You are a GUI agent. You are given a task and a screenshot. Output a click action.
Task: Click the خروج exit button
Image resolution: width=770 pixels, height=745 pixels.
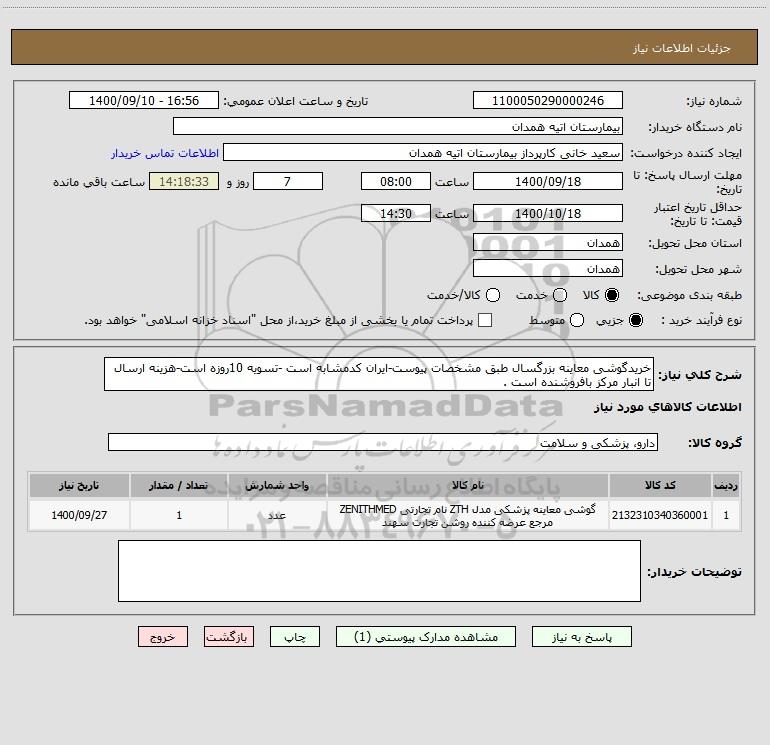pos(163,636)
